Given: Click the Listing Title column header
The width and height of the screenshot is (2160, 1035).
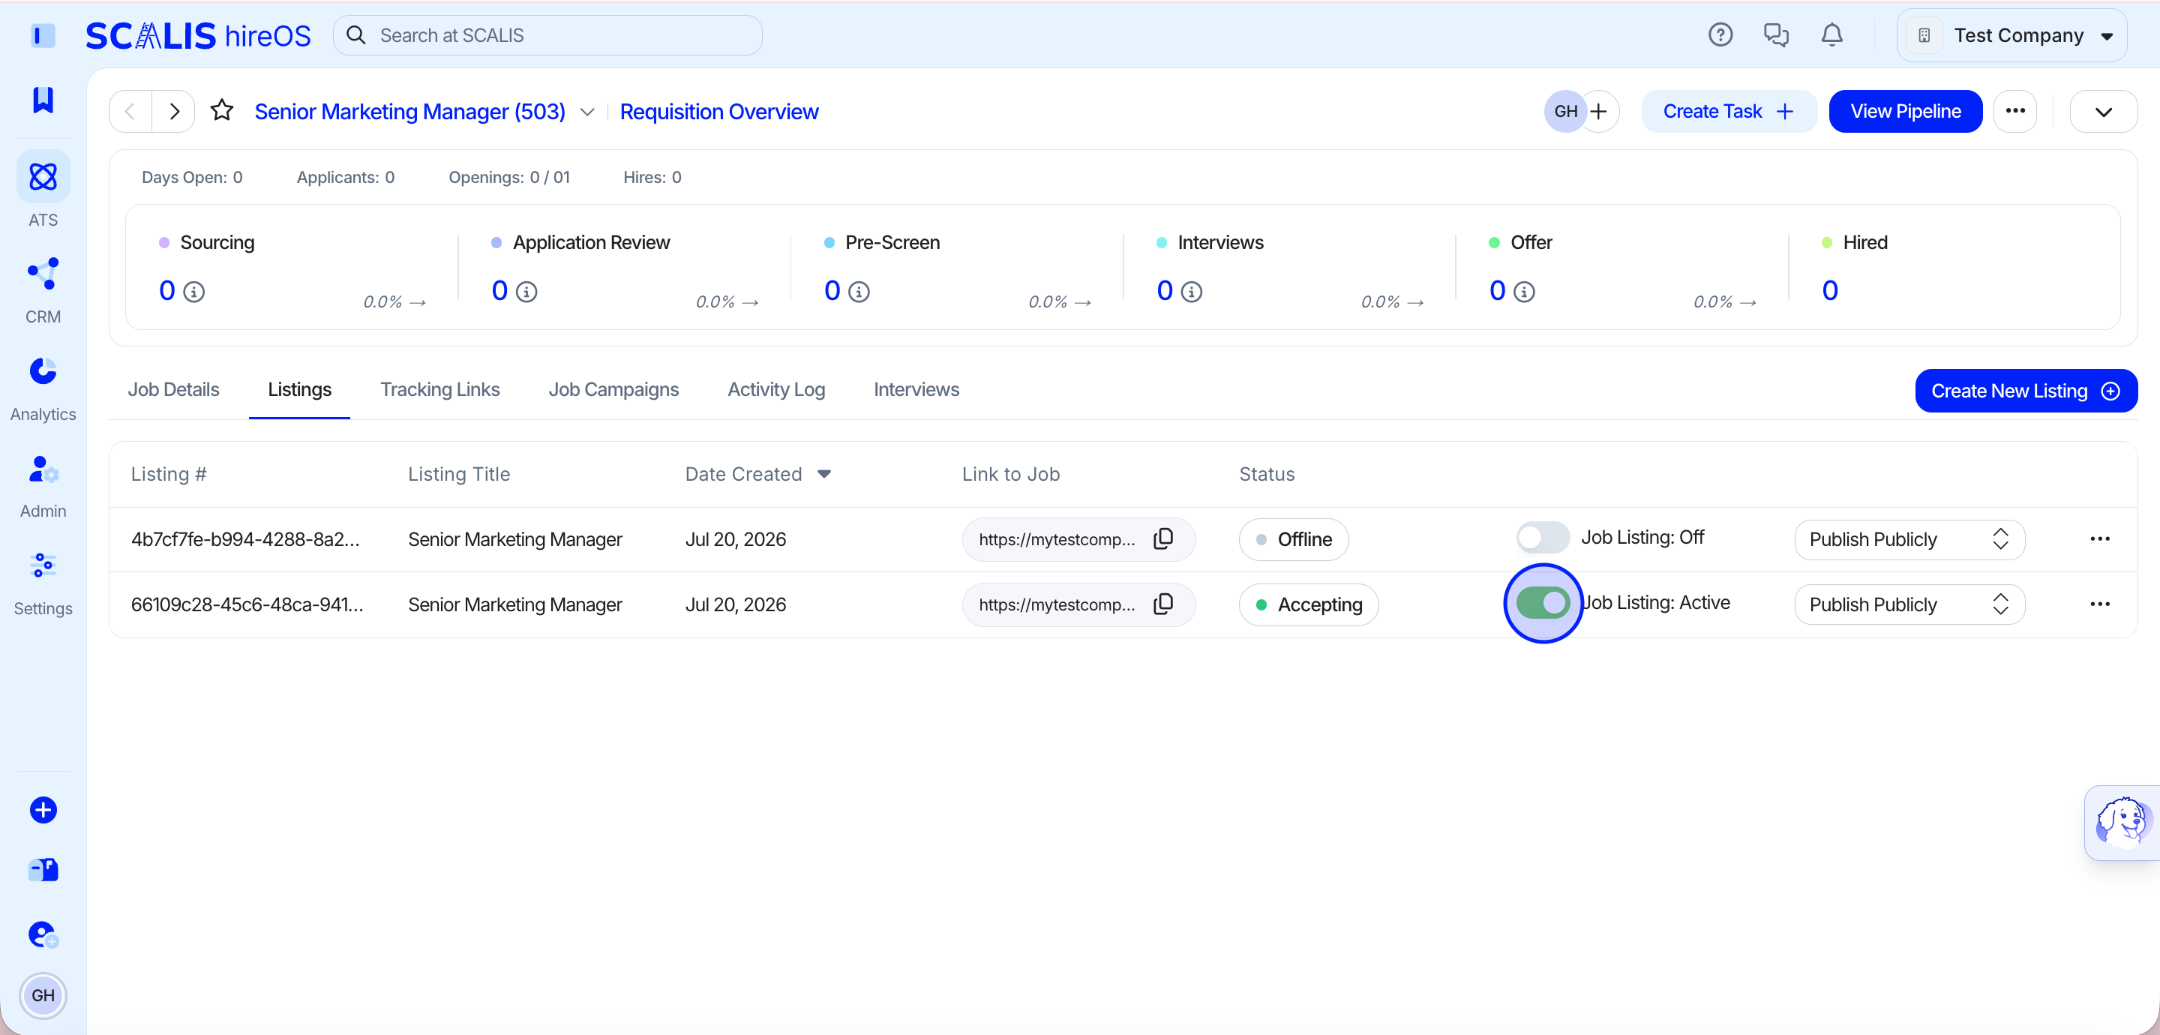Looking at the screenshot, I should pyautogui.click(x=459, y=474).
